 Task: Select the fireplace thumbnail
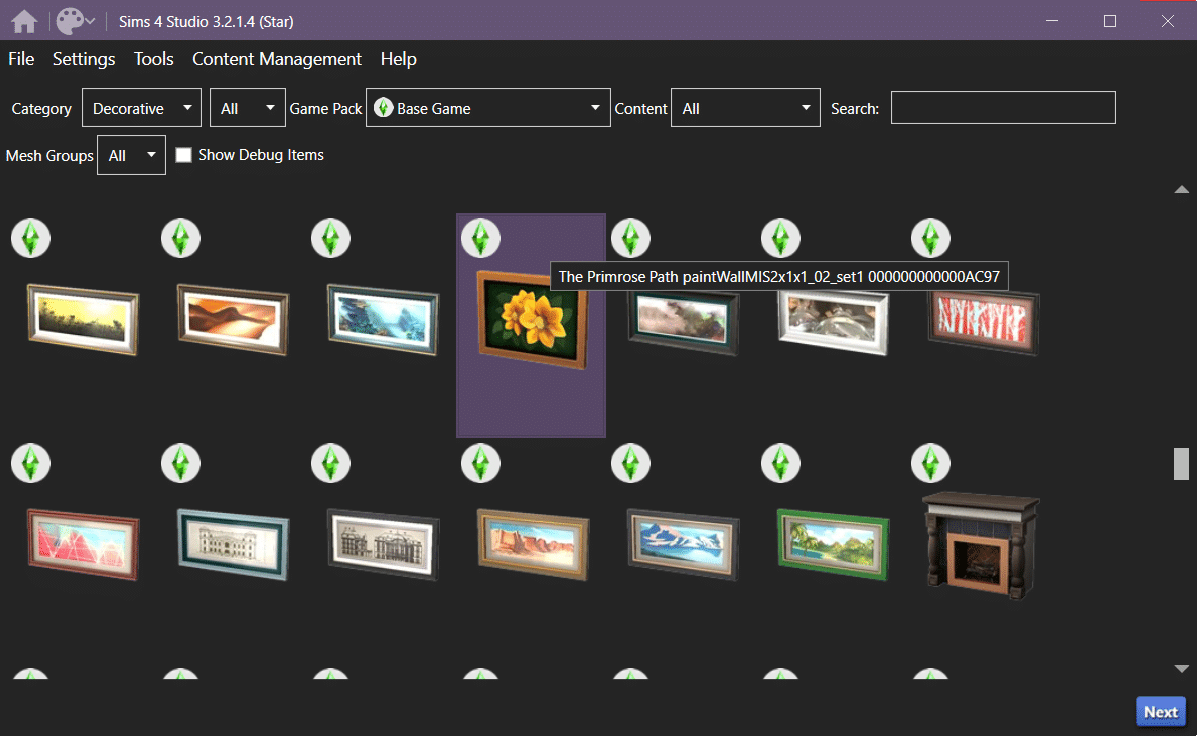[x=979, y=546]
